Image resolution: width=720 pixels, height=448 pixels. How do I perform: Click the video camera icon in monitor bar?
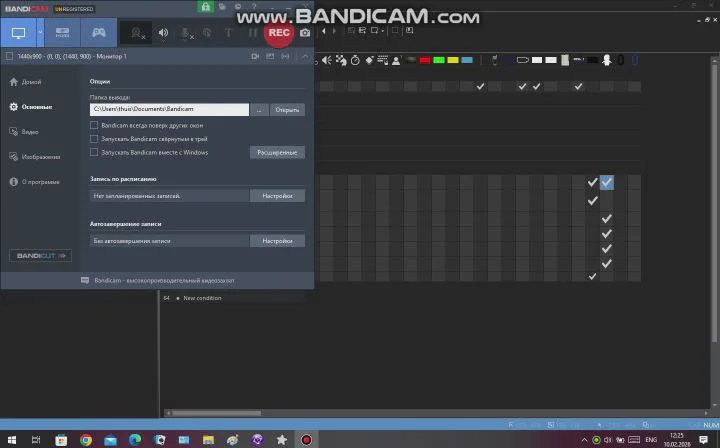pyautogui.click(x=255, y=56)
